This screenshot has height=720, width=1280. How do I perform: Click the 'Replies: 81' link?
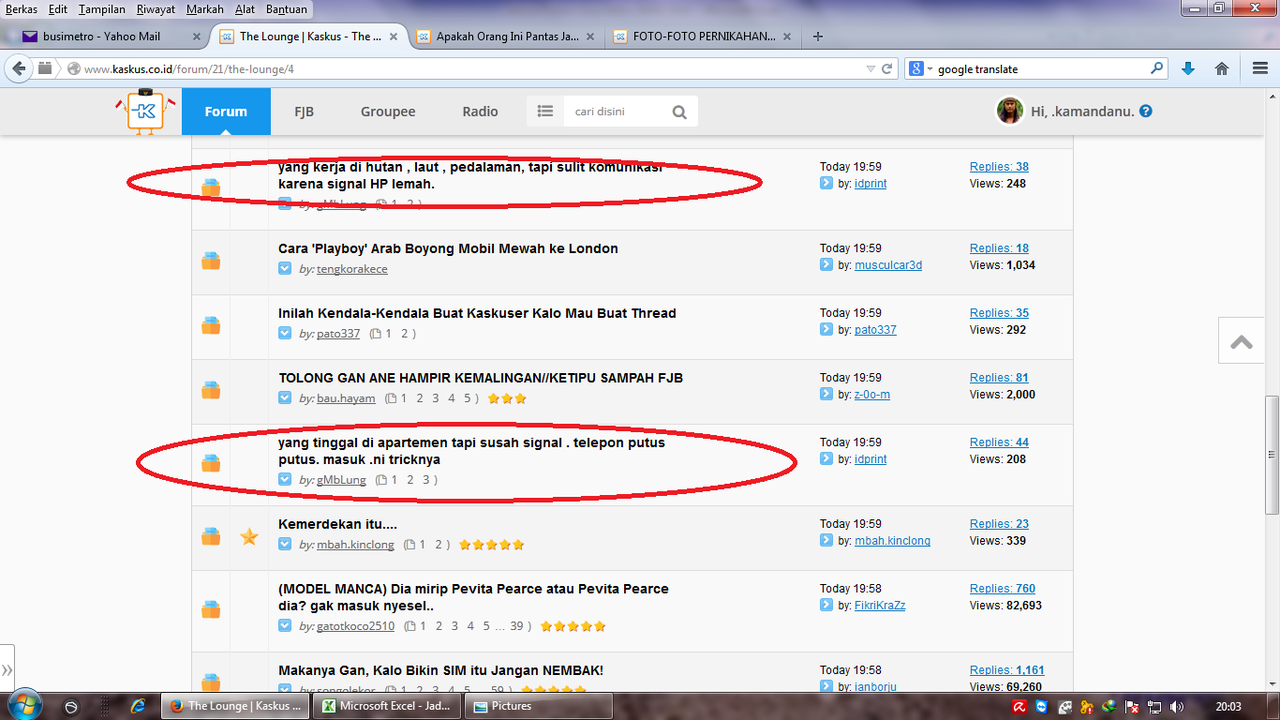tap(998, 377)
